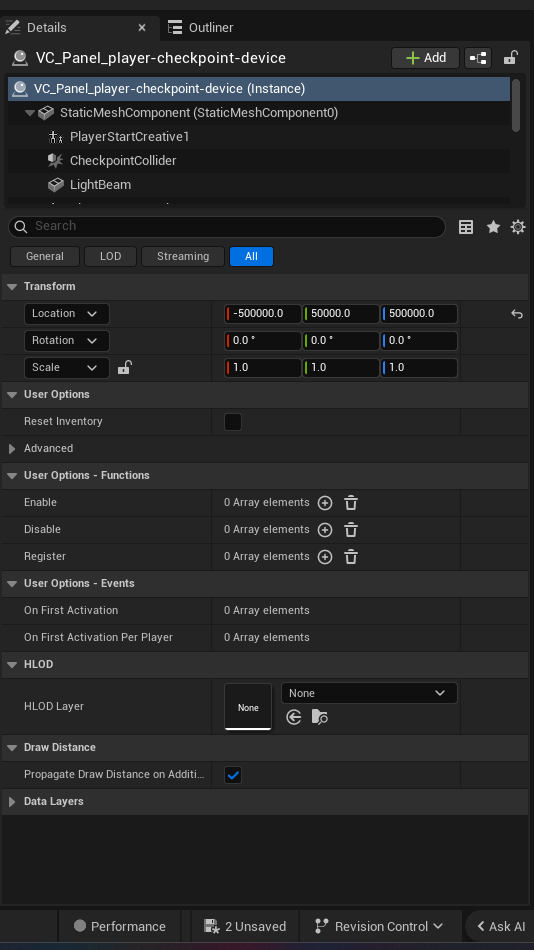Click the 2 Unsaved button
The image size is (534, 950).
click(x=245, y=926)
